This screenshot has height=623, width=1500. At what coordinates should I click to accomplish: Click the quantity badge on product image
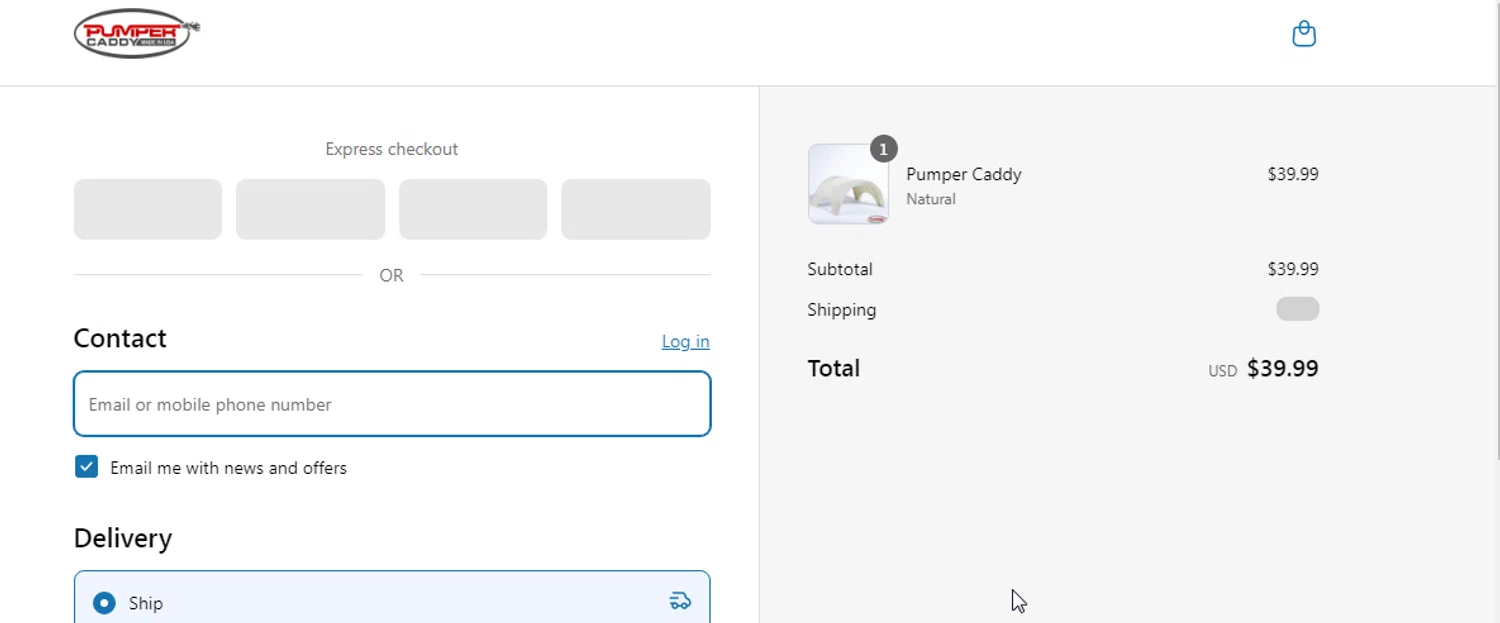click(883, 149)
